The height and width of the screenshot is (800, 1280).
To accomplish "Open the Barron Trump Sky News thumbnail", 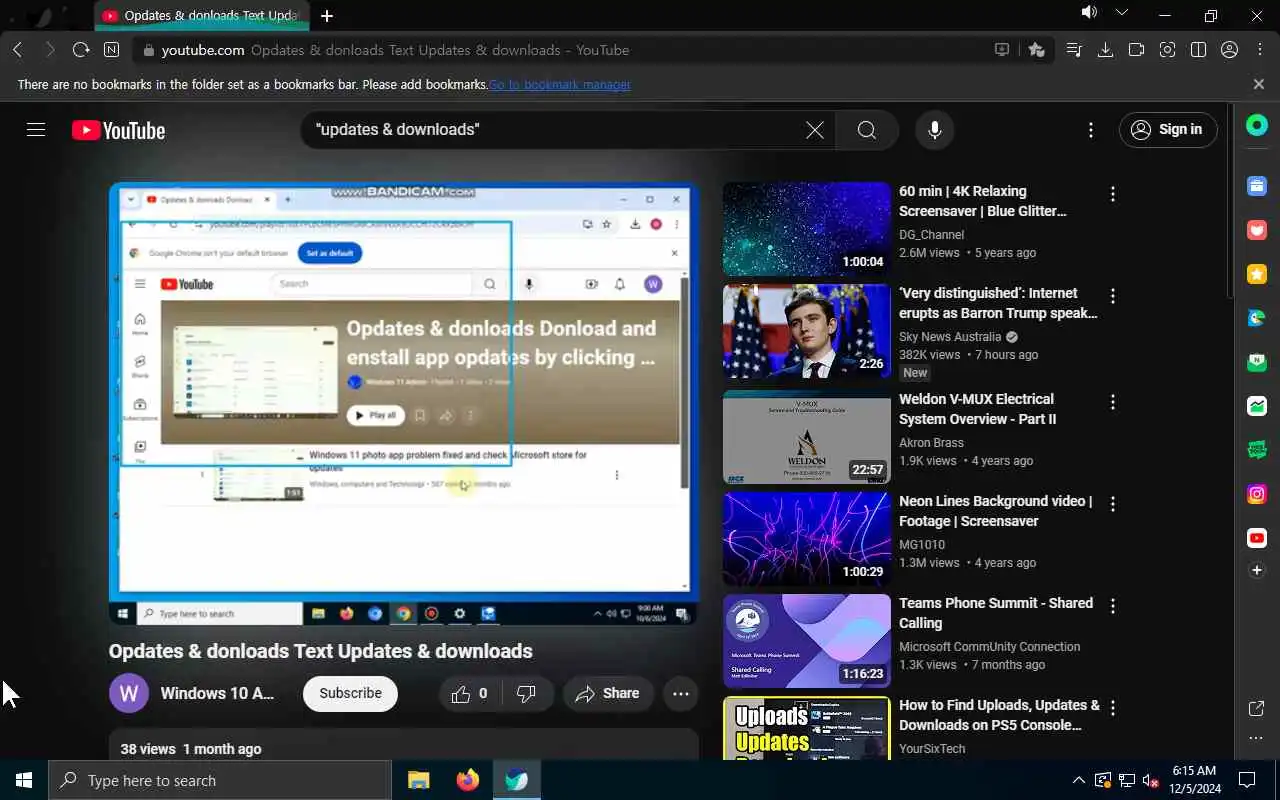I will click(x=807, y=331).
